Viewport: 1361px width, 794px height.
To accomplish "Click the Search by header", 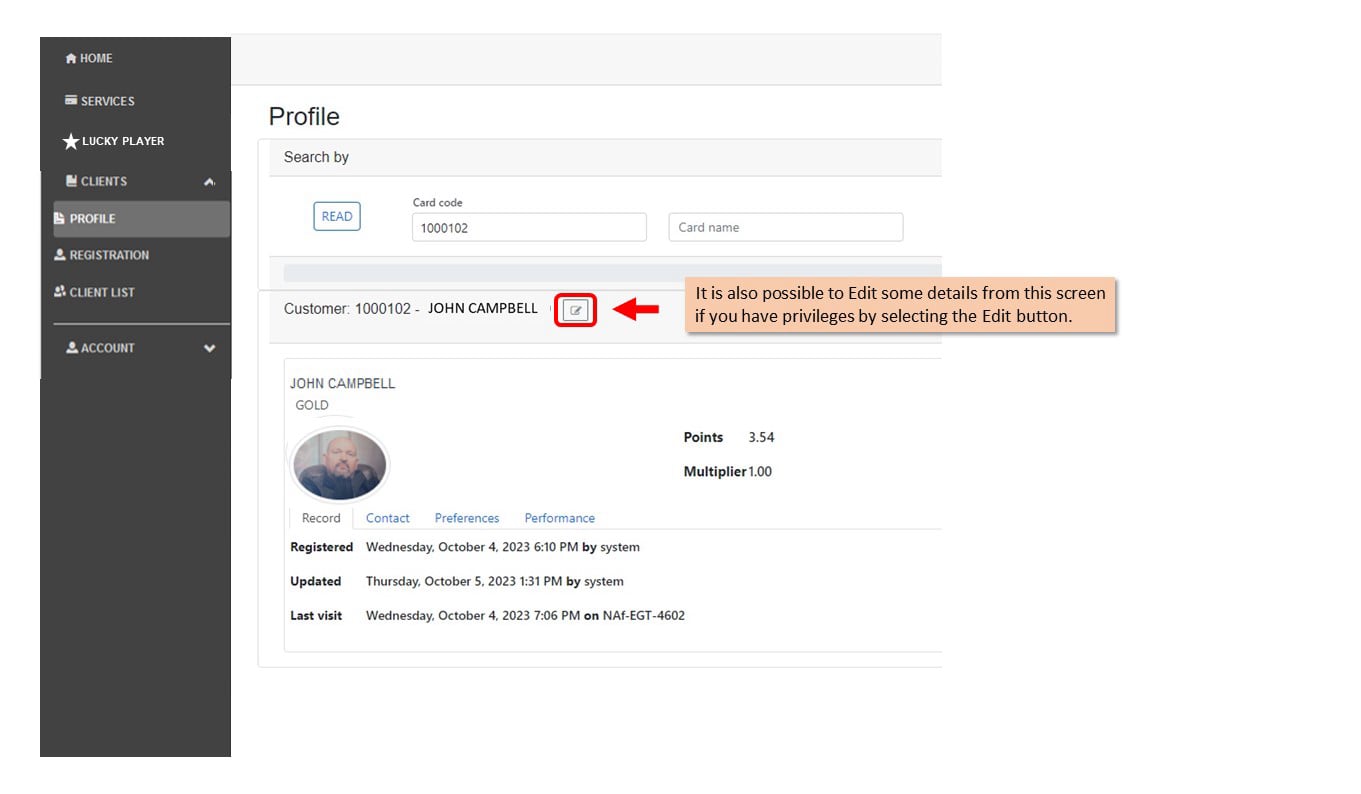I will pyautogui.click(x=316, y=157).
